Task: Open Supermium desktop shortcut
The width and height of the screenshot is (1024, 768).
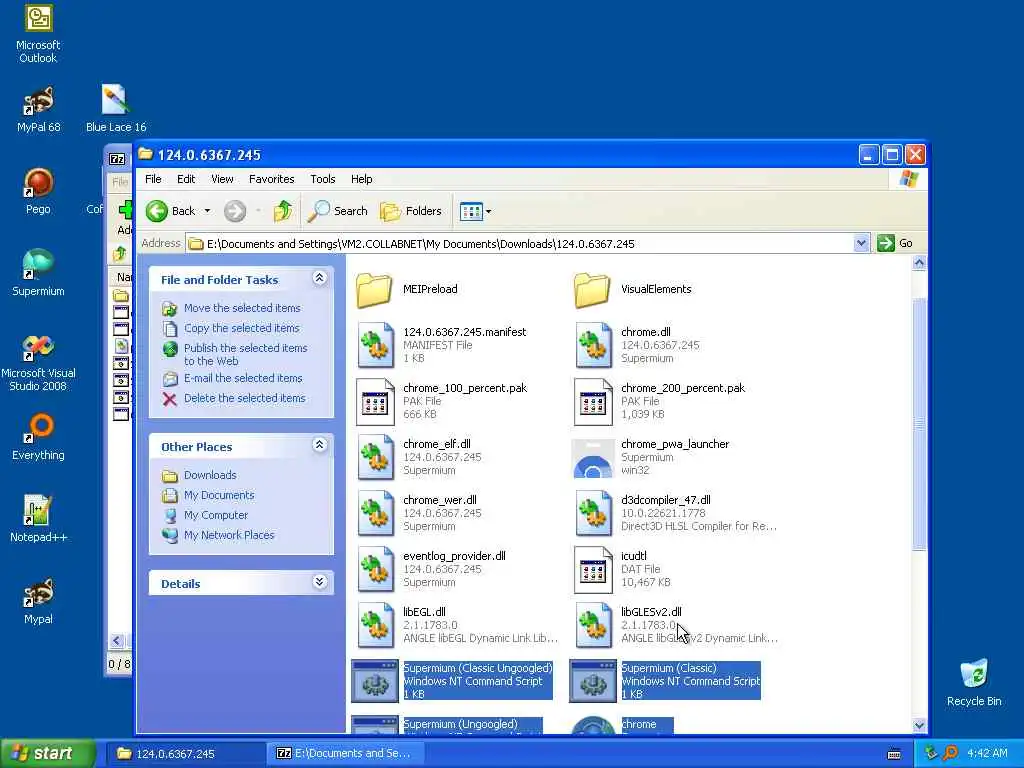Action: tap(38, 273)
